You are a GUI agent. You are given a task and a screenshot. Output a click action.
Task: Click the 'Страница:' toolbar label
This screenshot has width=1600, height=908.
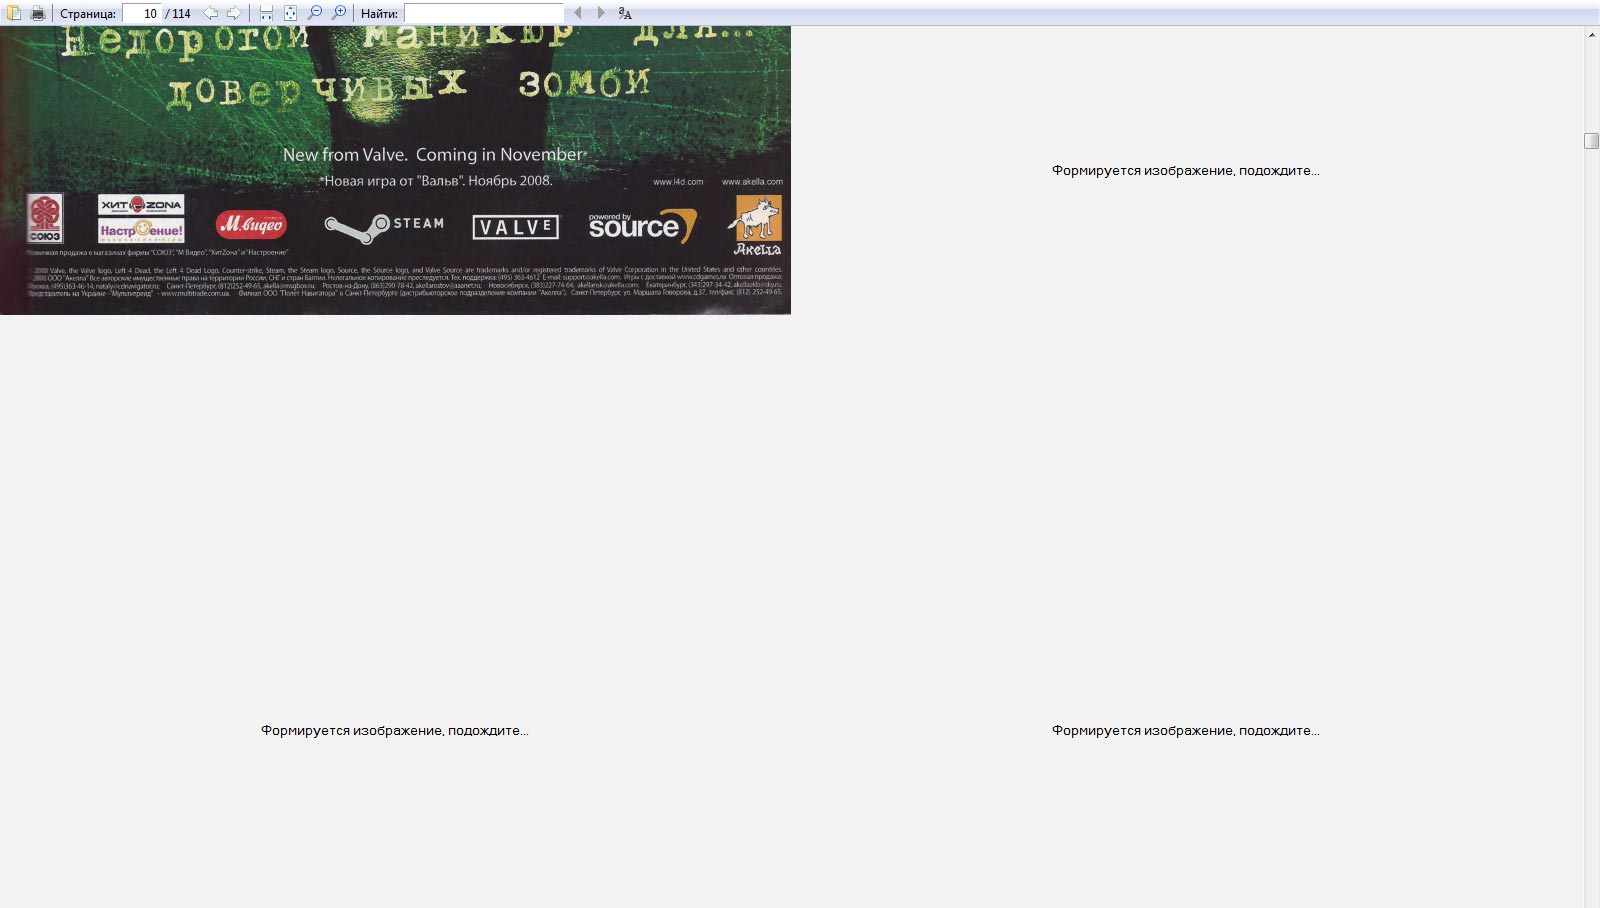point(88,14)
